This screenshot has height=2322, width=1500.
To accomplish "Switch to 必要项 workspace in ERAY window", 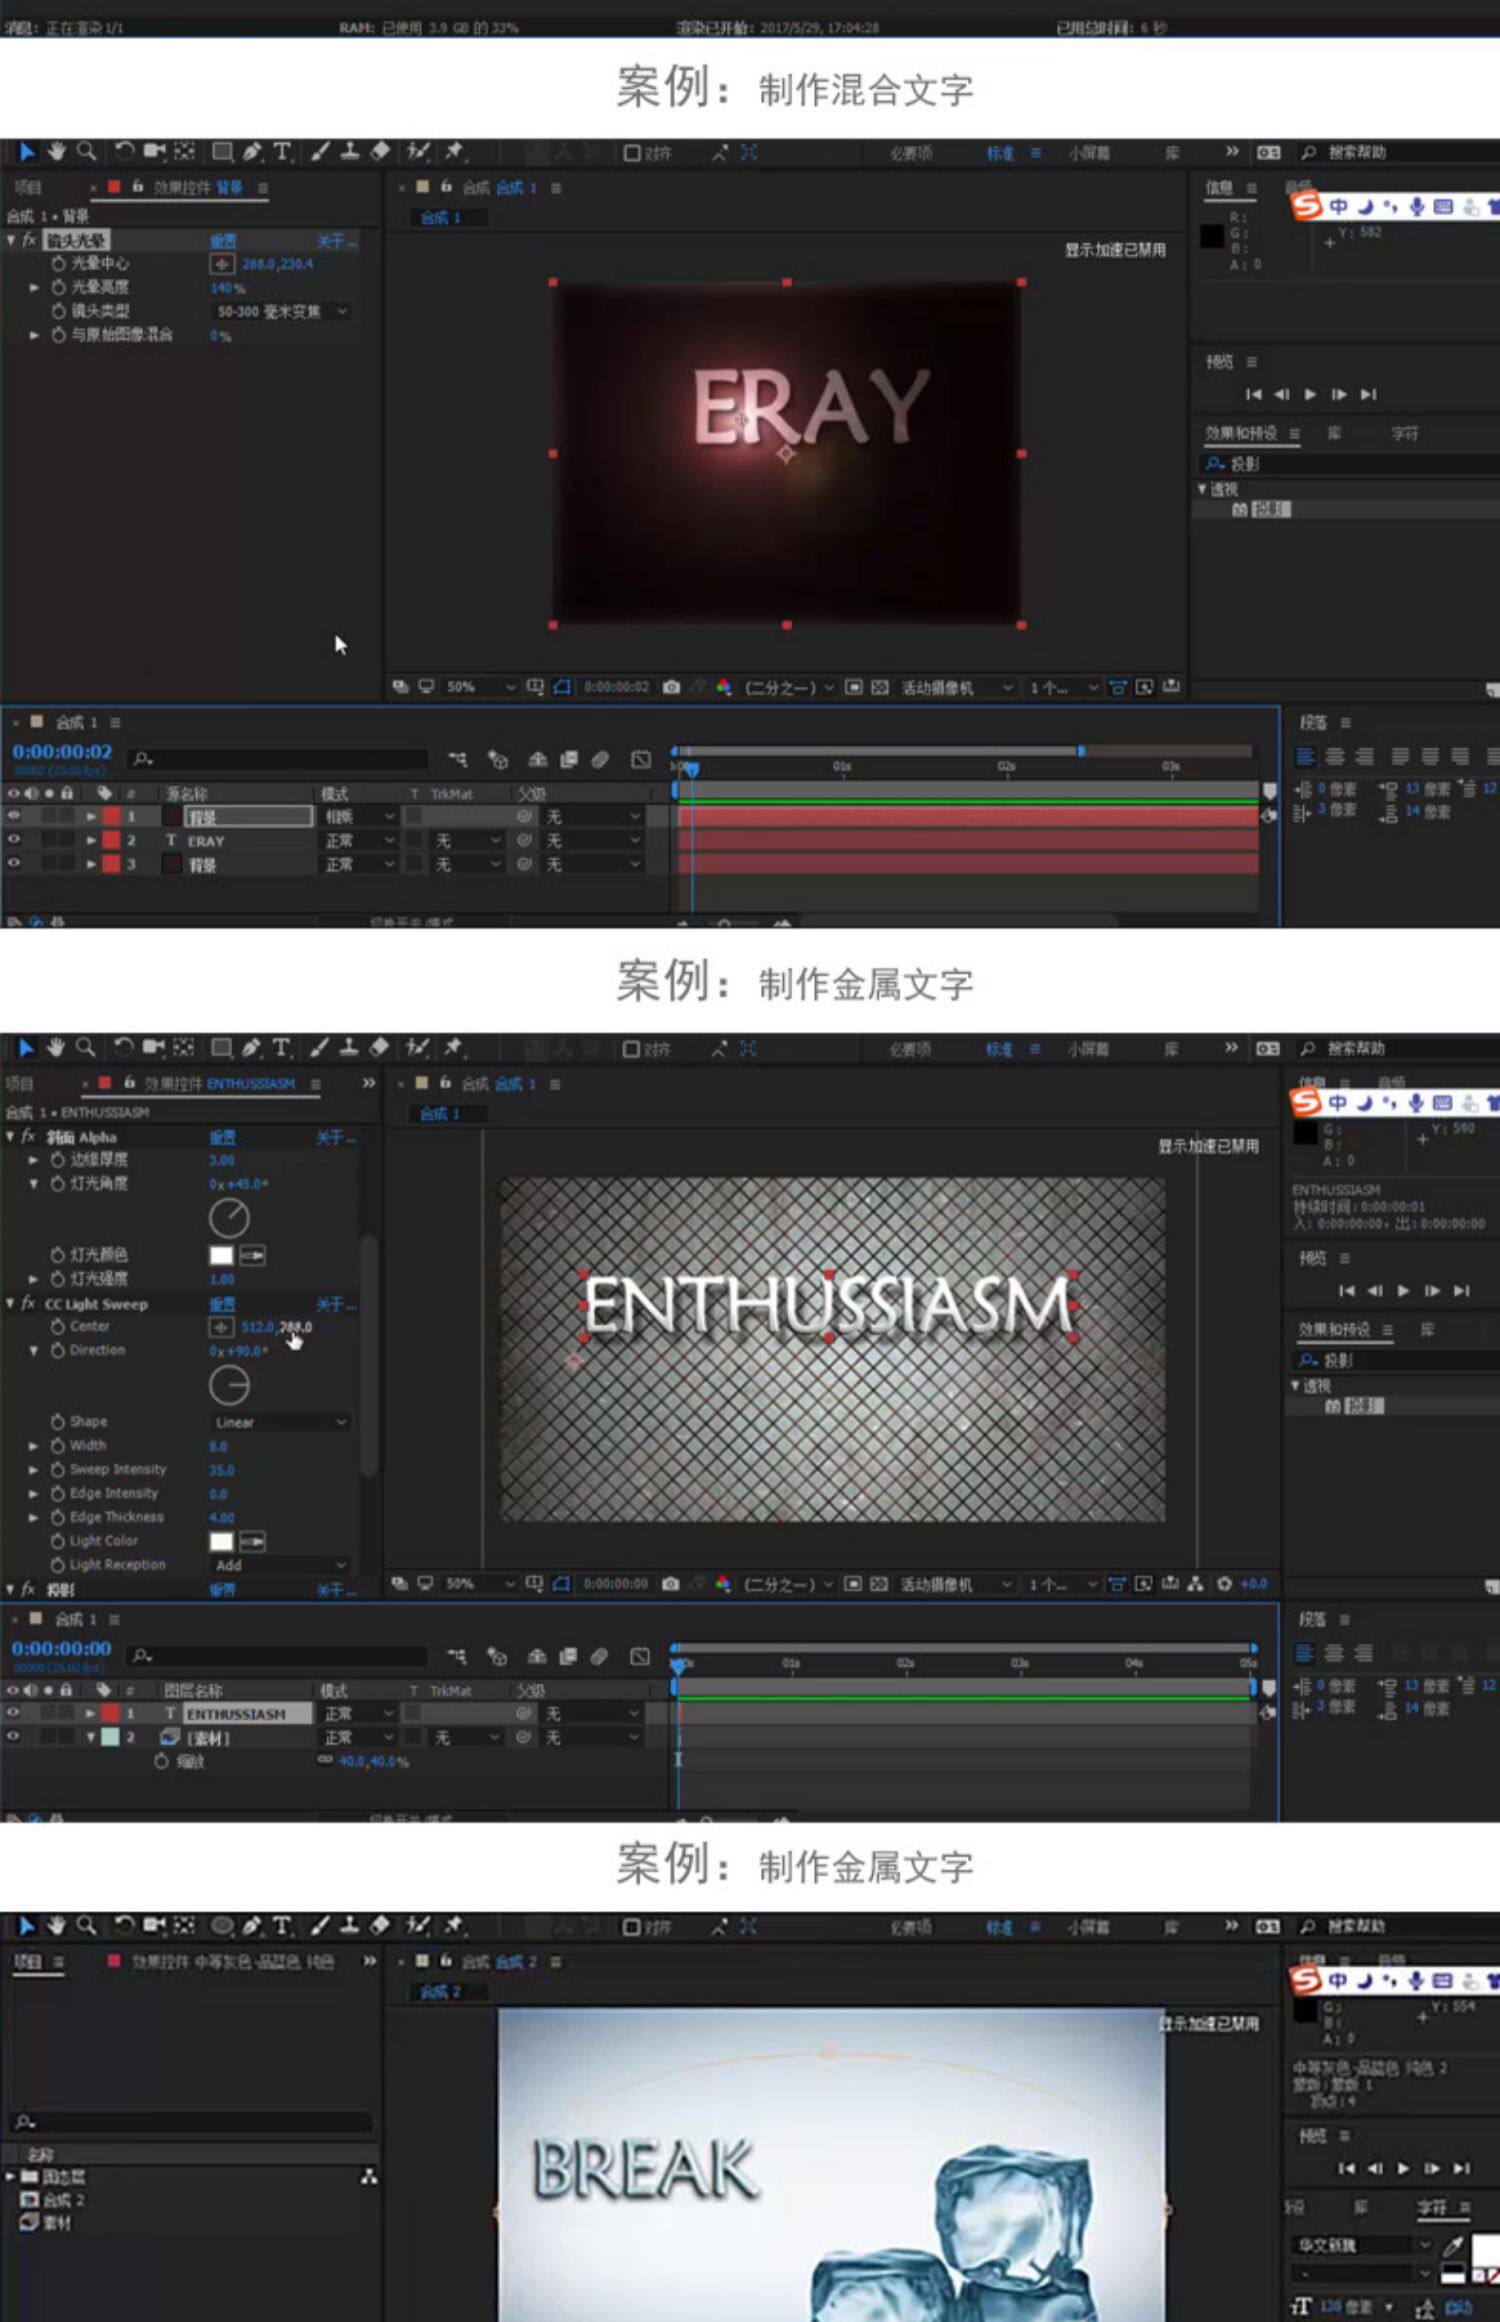I will tap(910, 153).
